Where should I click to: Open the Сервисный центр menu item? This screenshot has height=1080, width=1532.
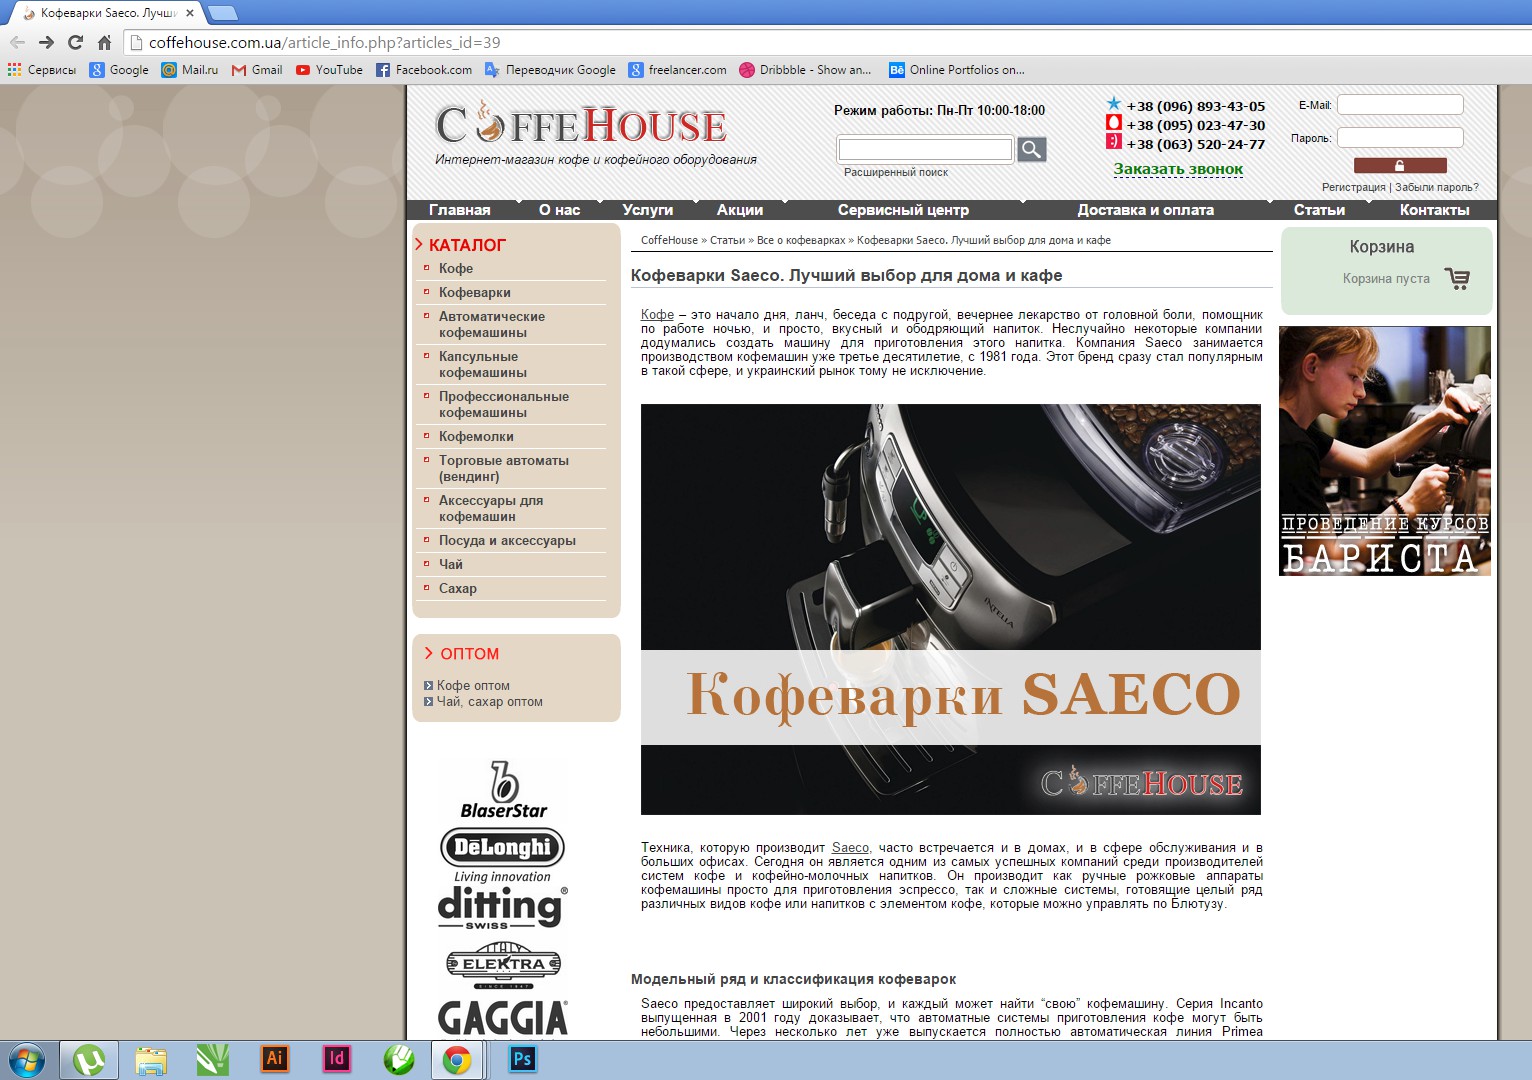tap(903, 210)
